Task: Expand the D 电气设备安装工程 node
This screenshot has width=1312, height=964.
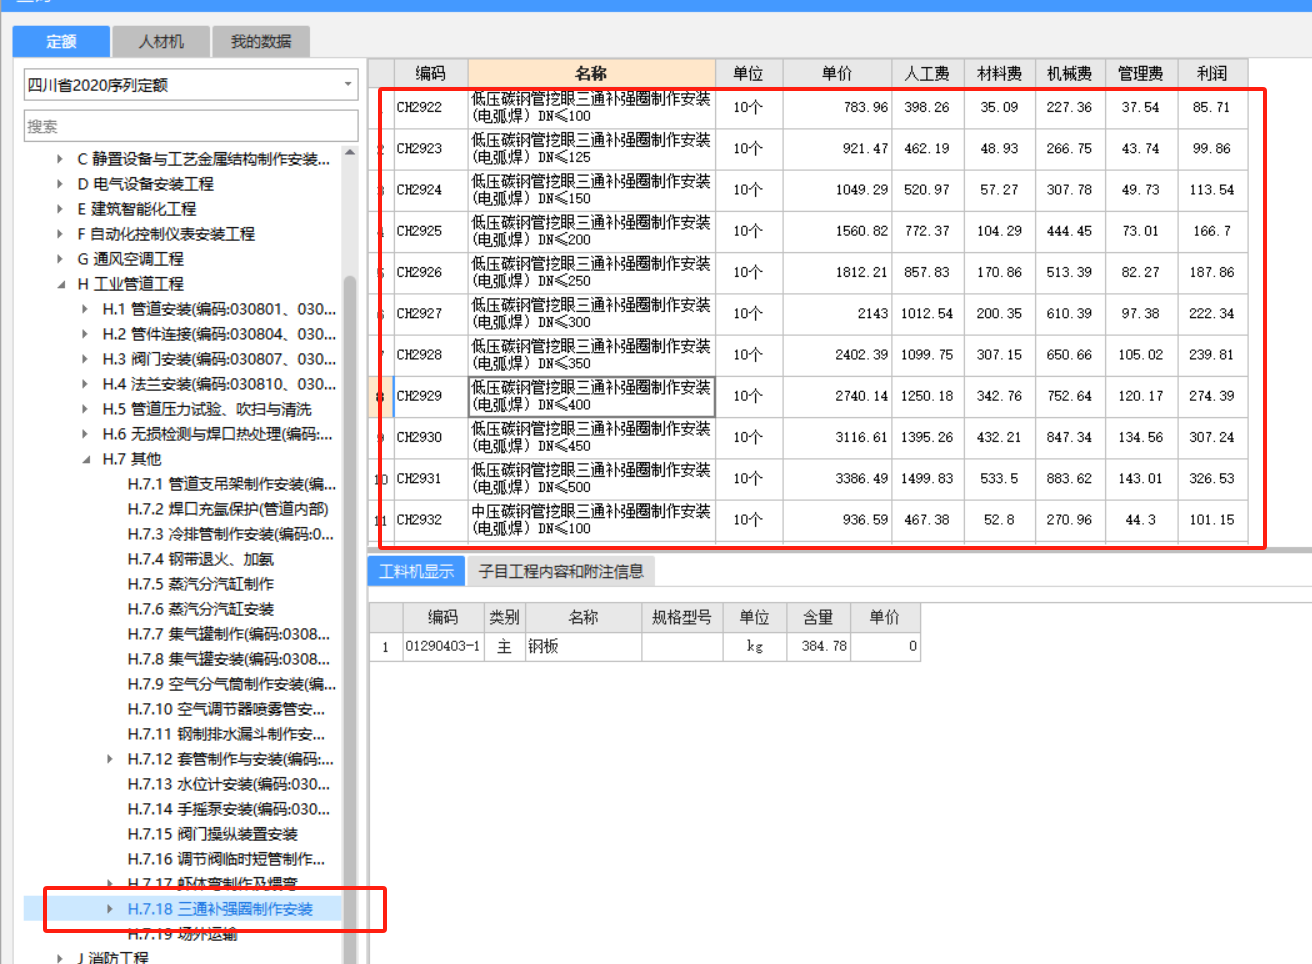Action: [60, 184]
